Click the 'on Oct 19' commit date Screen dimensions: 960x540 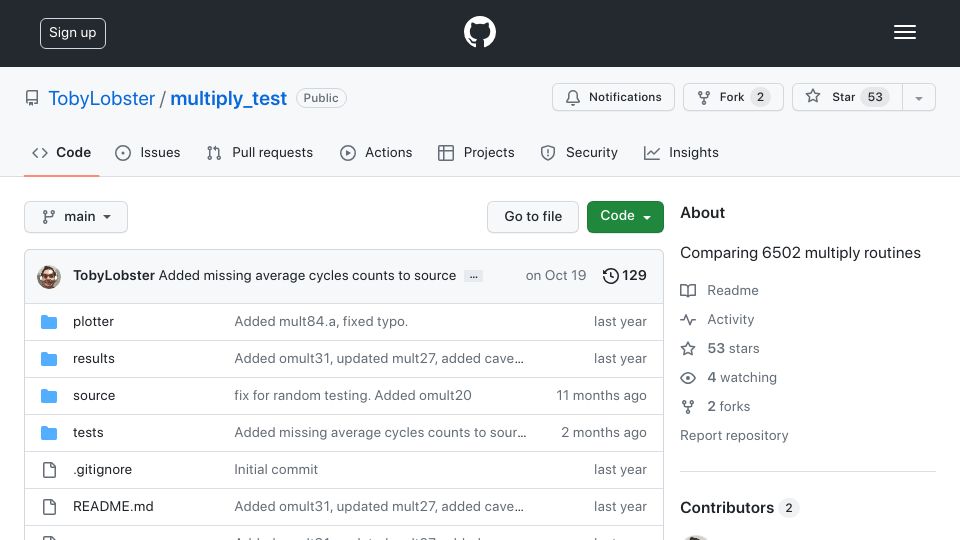tap(555, 276)
